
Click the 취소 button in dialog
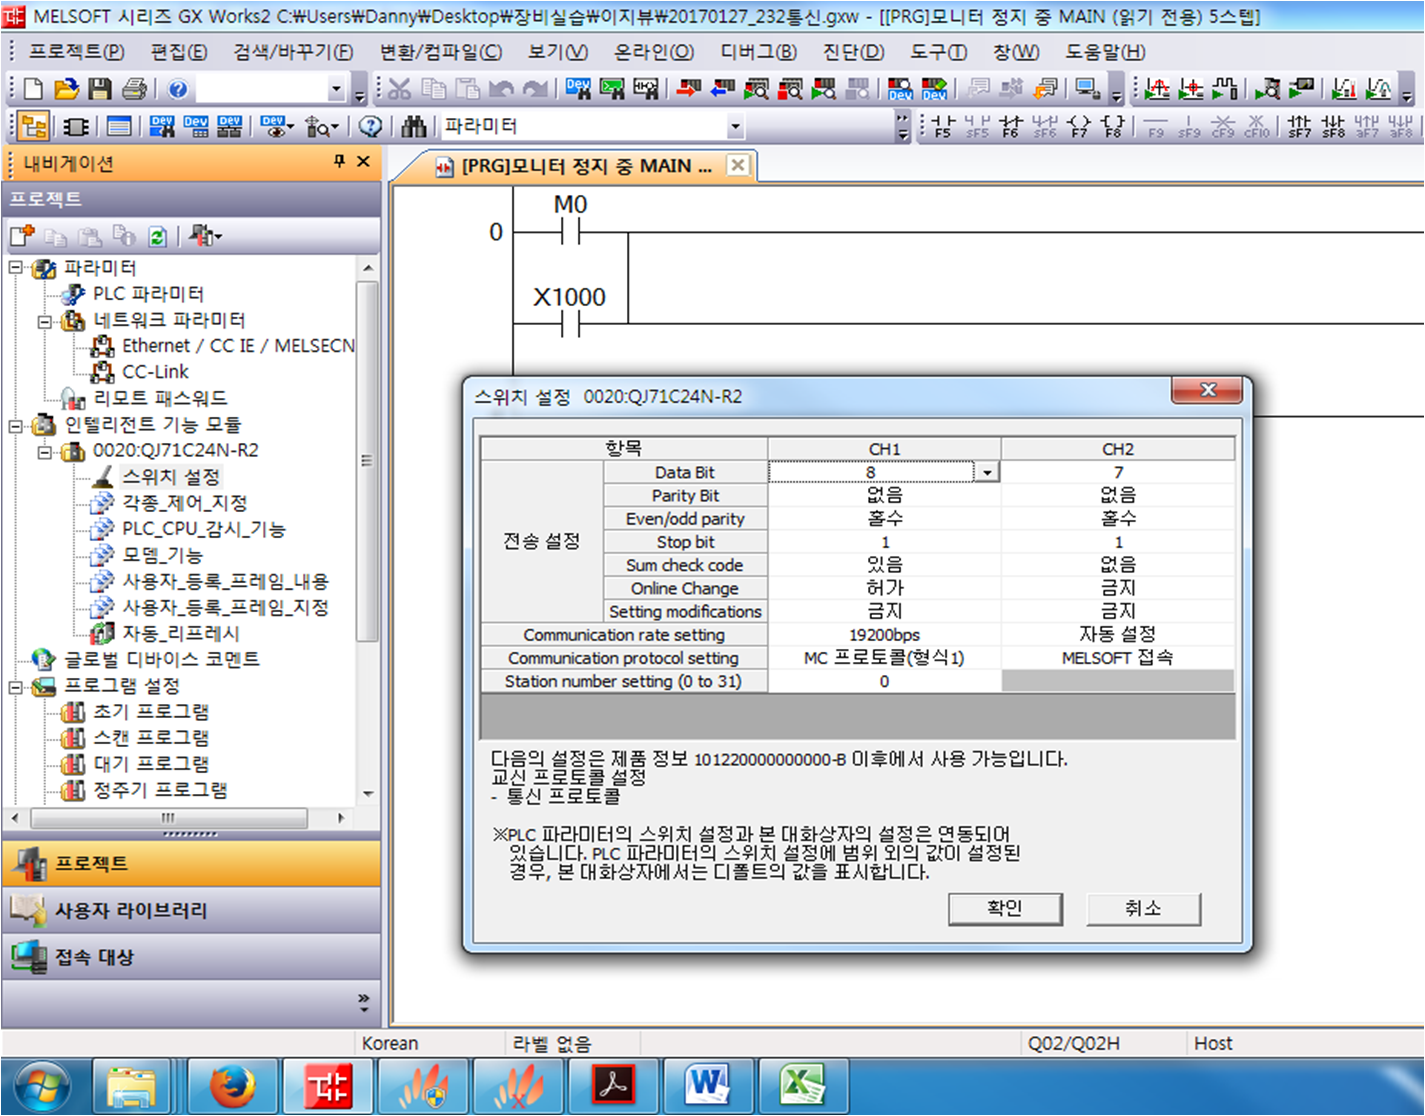1143,908
